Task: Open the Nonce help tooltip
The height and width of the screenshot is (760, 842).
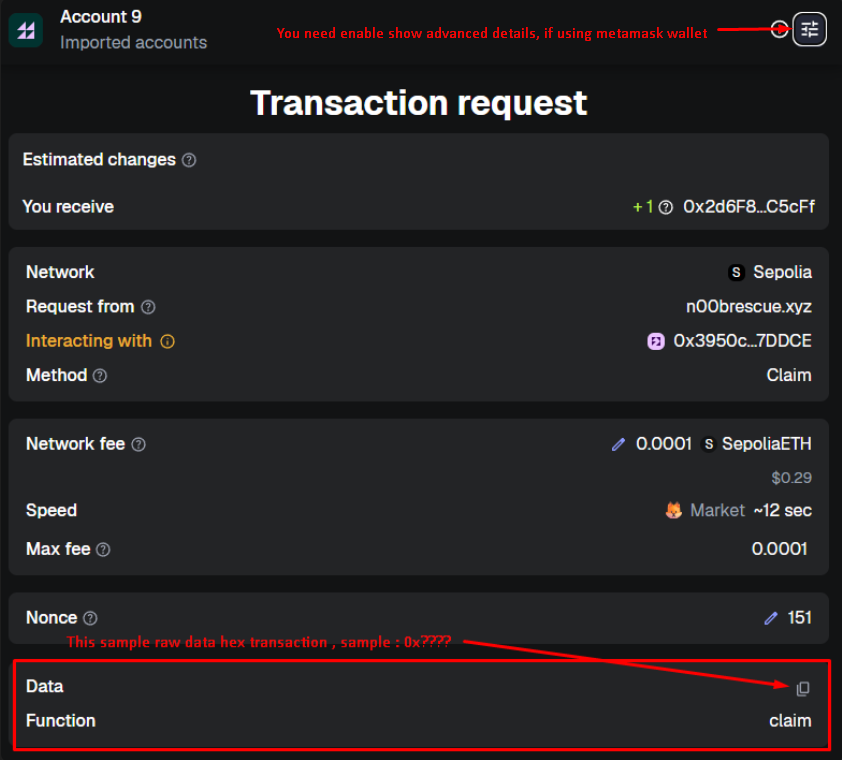Action: 91,618
